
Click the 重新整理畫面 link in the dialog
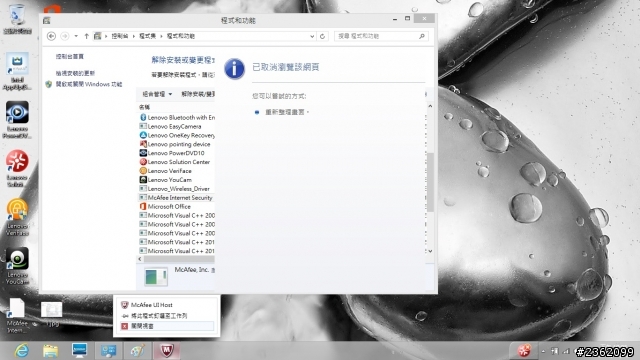point(285,112)
